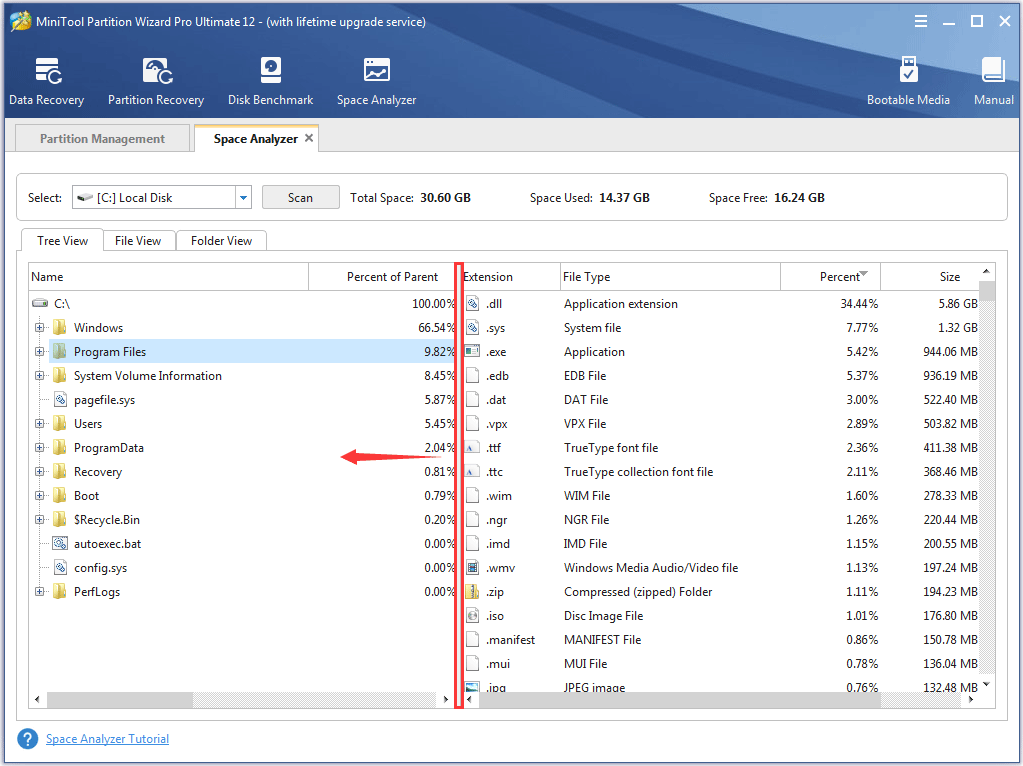The image size is (1023, 766).
Task: Create Bootable Media
Action: [908, 80]
